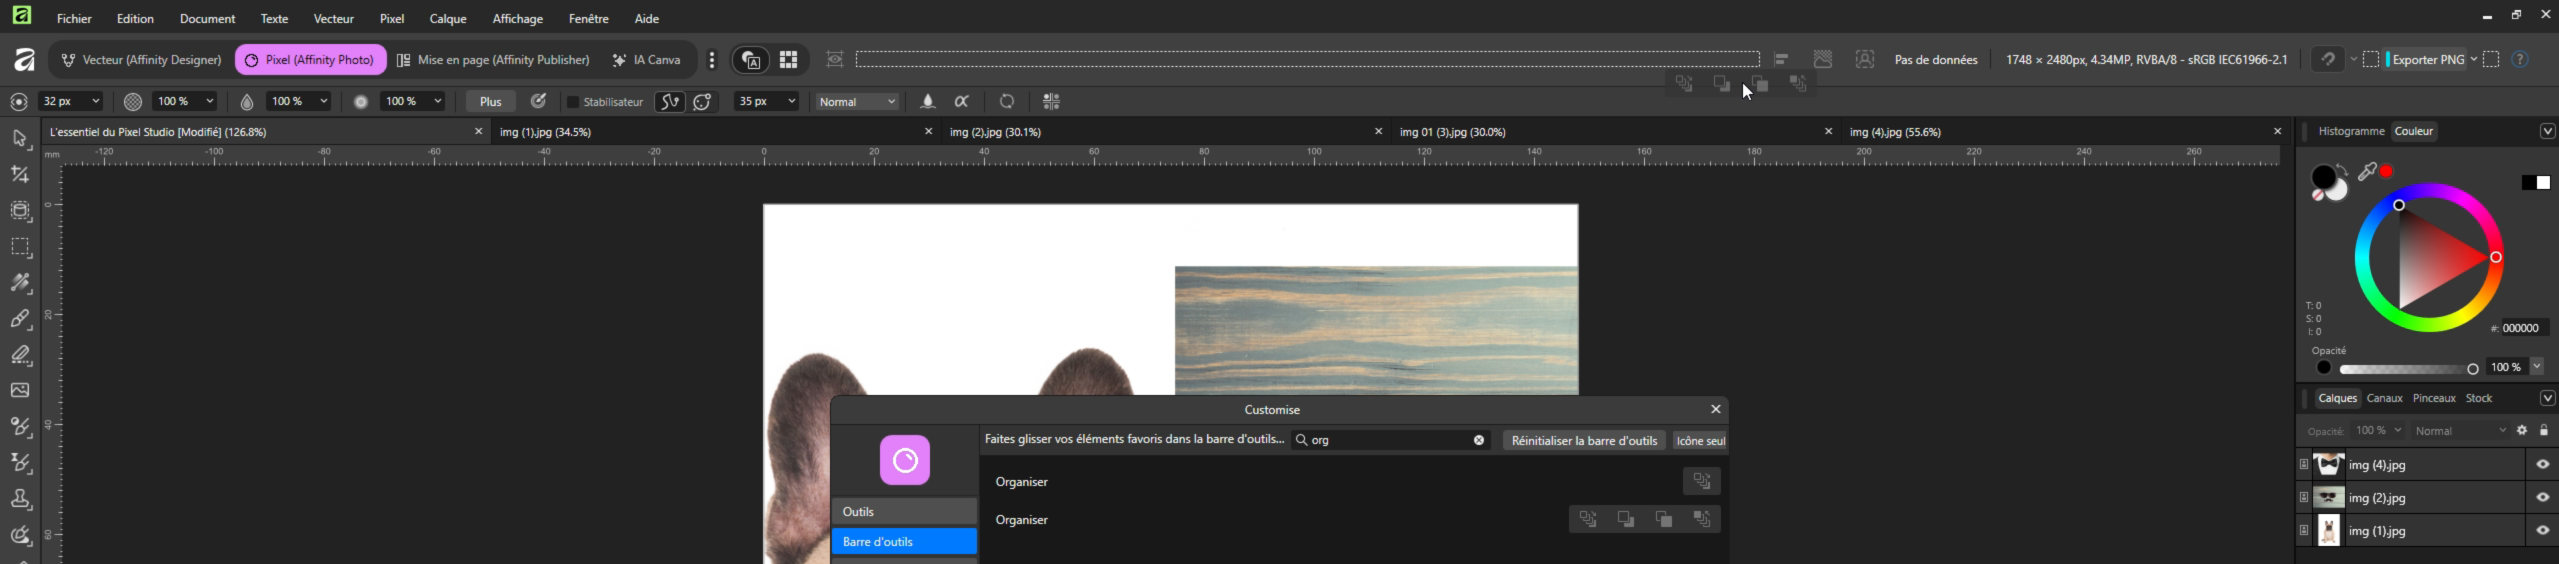Toggle visibility of img (1).jpg layer
Image resolution: width=2559 pixels, height=564 pixels.
[2542, 531]
